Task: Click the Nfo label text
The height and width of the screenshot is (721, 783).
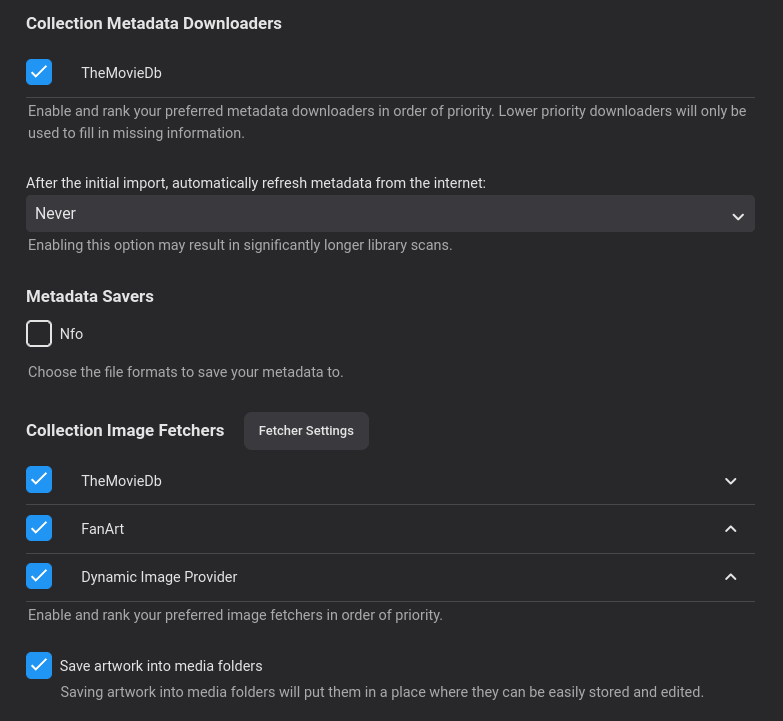Action: [x=71, y=334]
